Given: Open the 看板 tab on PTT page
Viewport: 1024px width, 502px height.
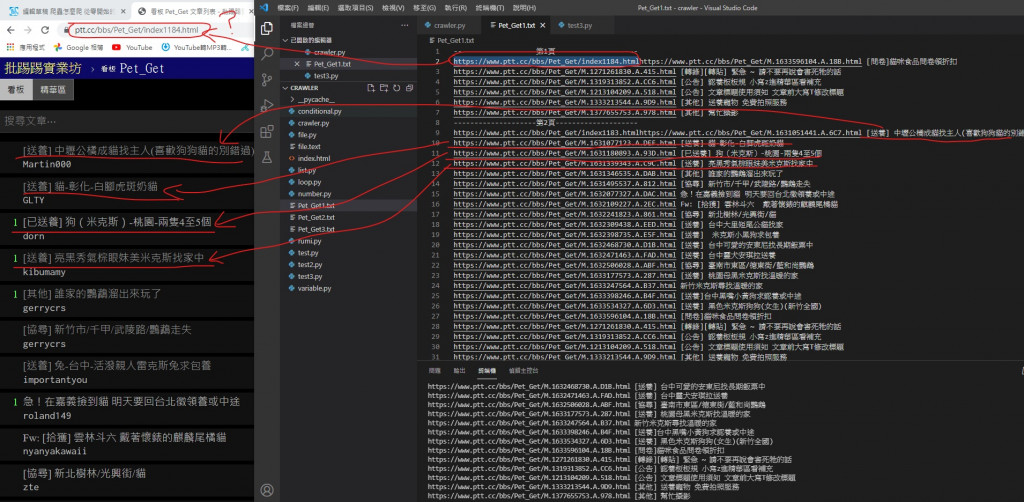Looking at the screenshot, I should coord(16,90).
